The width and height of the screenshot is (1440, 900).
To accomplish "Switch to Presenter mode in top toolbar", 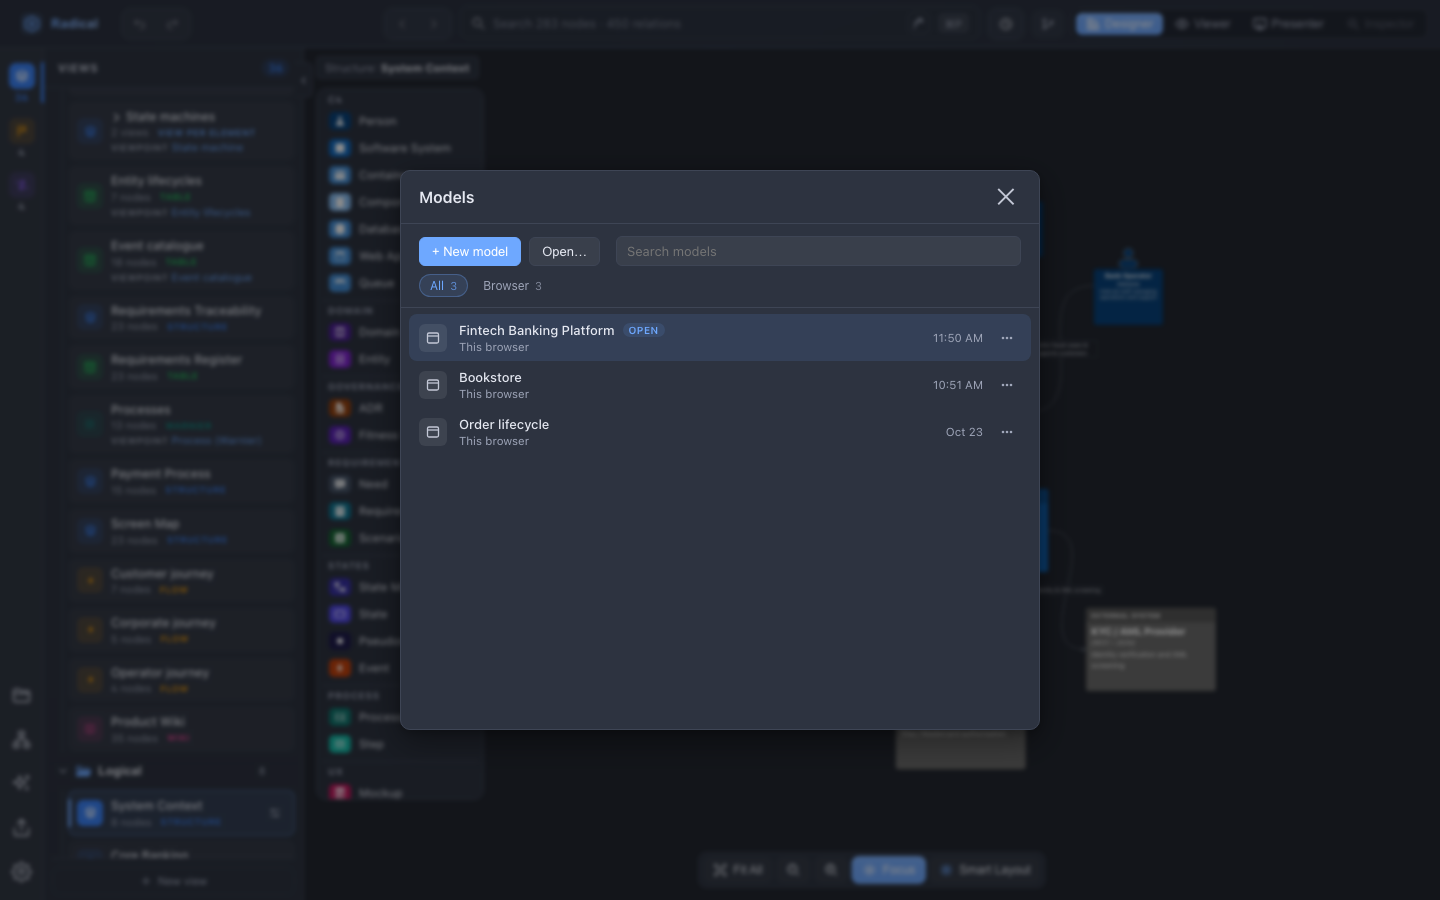I will (x=1288, y=24).
